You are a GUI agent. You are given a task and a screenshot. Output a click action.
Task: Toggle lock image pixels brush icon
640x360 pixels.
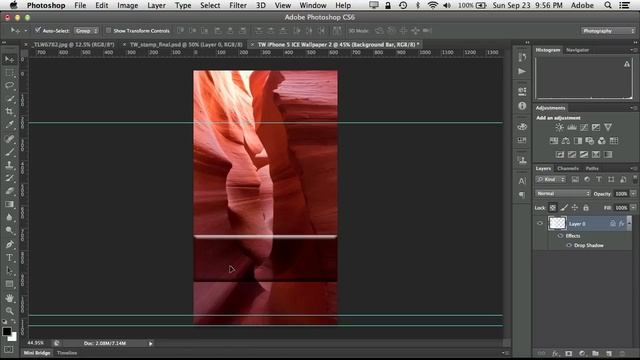click(564, 208)
